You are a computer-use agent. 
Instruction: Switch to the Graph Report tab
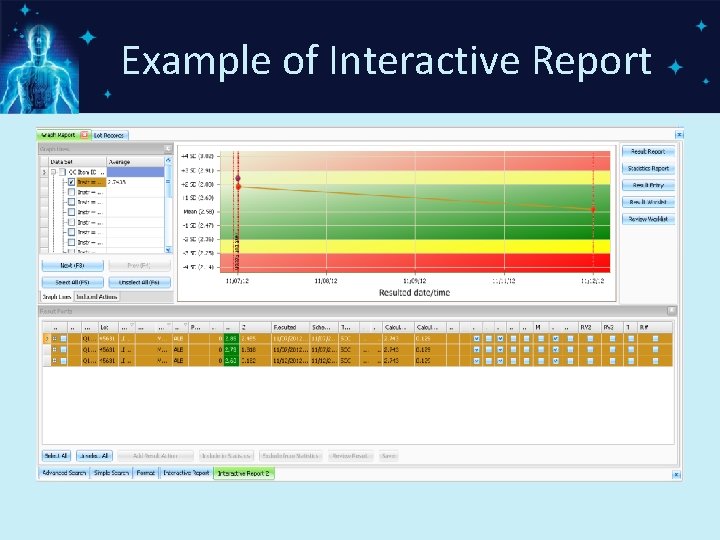(x=58, y=135)
